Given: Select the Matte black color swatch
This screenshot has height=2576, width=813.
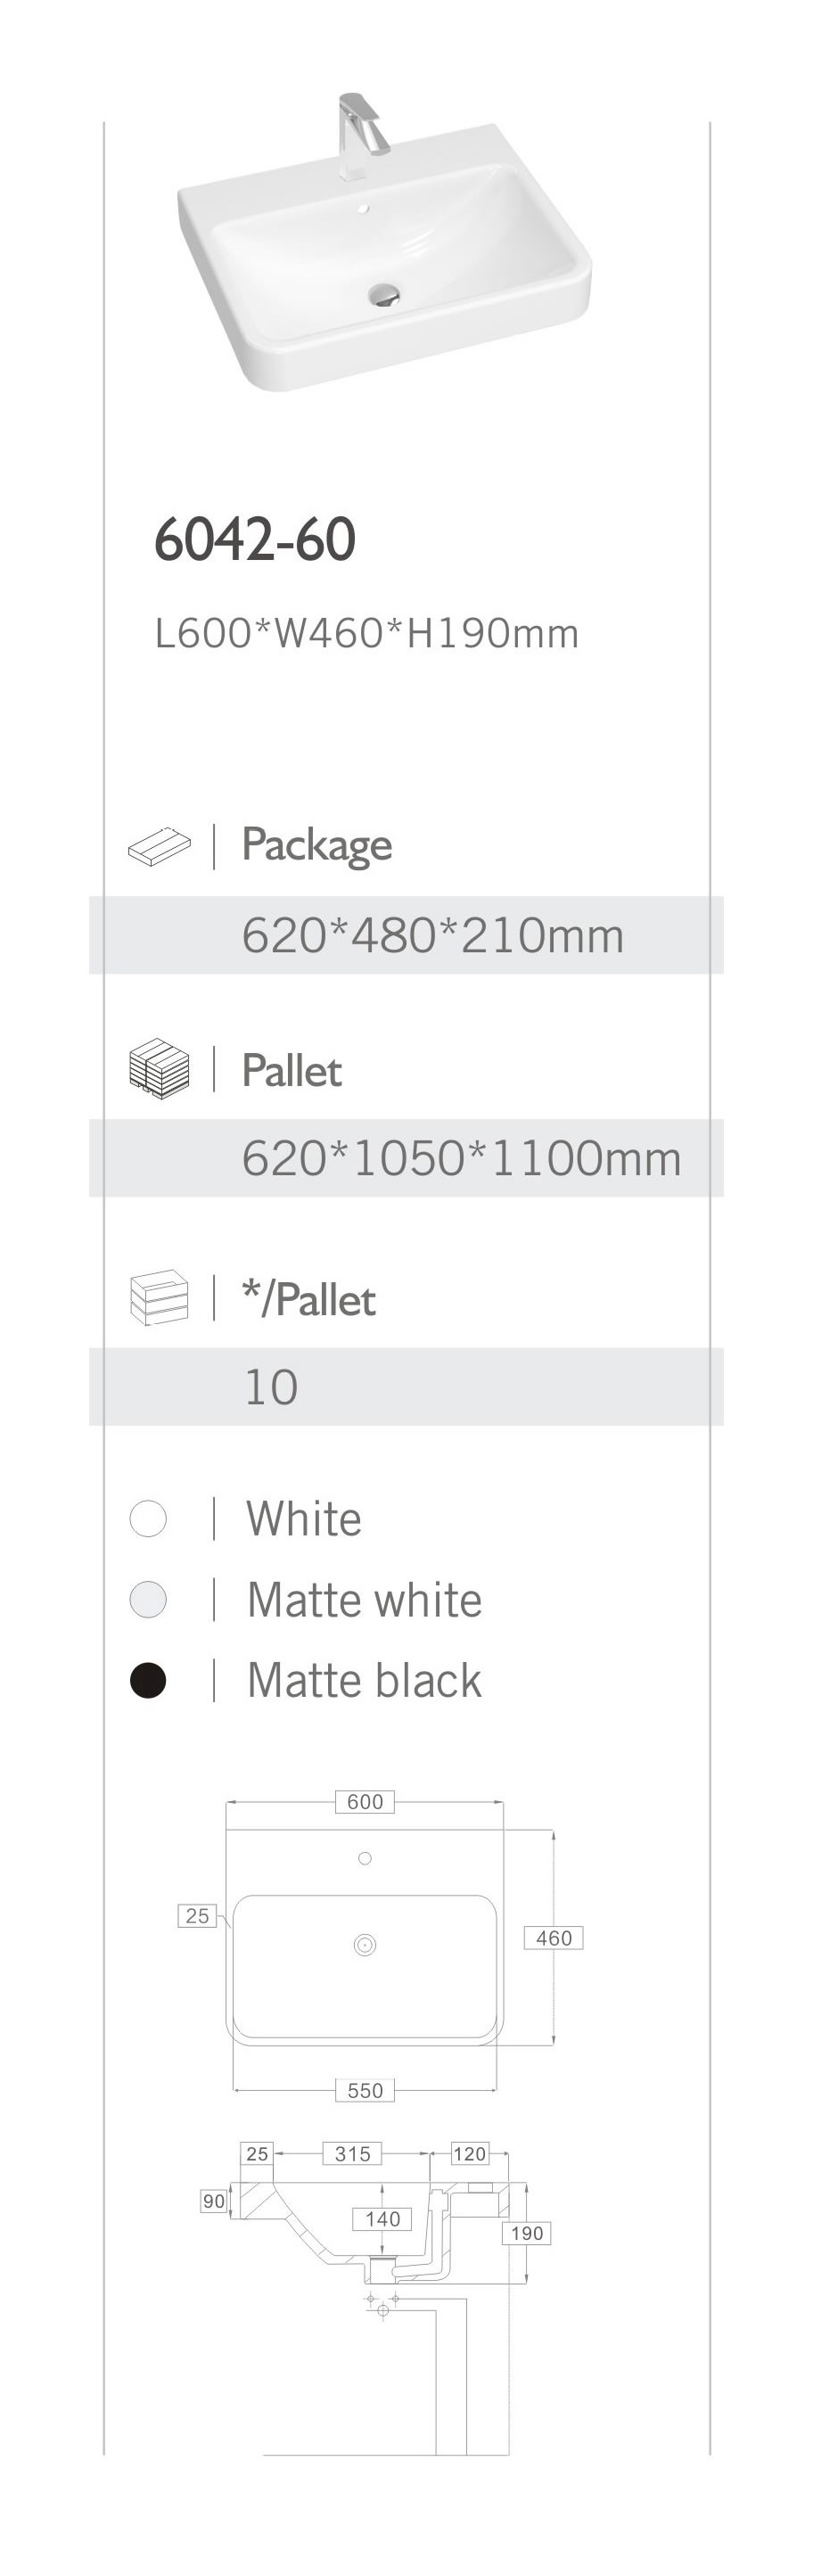Looking at the screenshot, I should pyautogui.click(x=148, y=1680).
